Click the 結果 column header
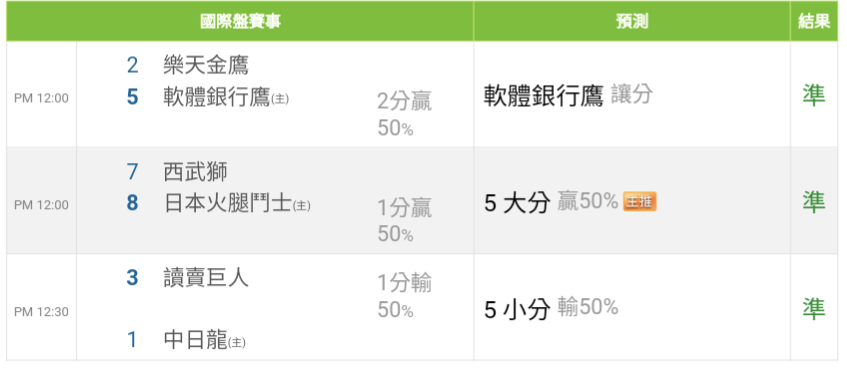 click(x=814, y=21)
